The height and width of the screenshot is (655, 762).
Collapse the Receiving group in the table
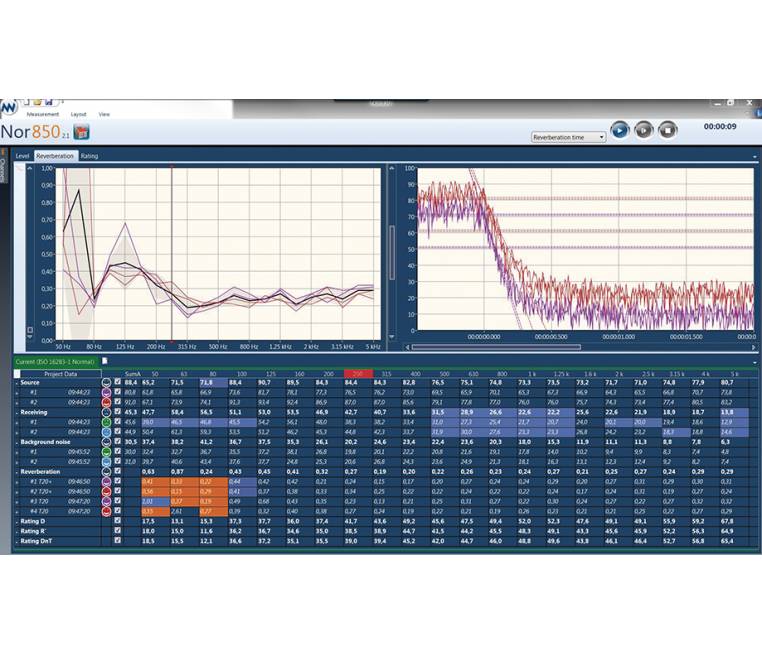click(x=16, y=412)
